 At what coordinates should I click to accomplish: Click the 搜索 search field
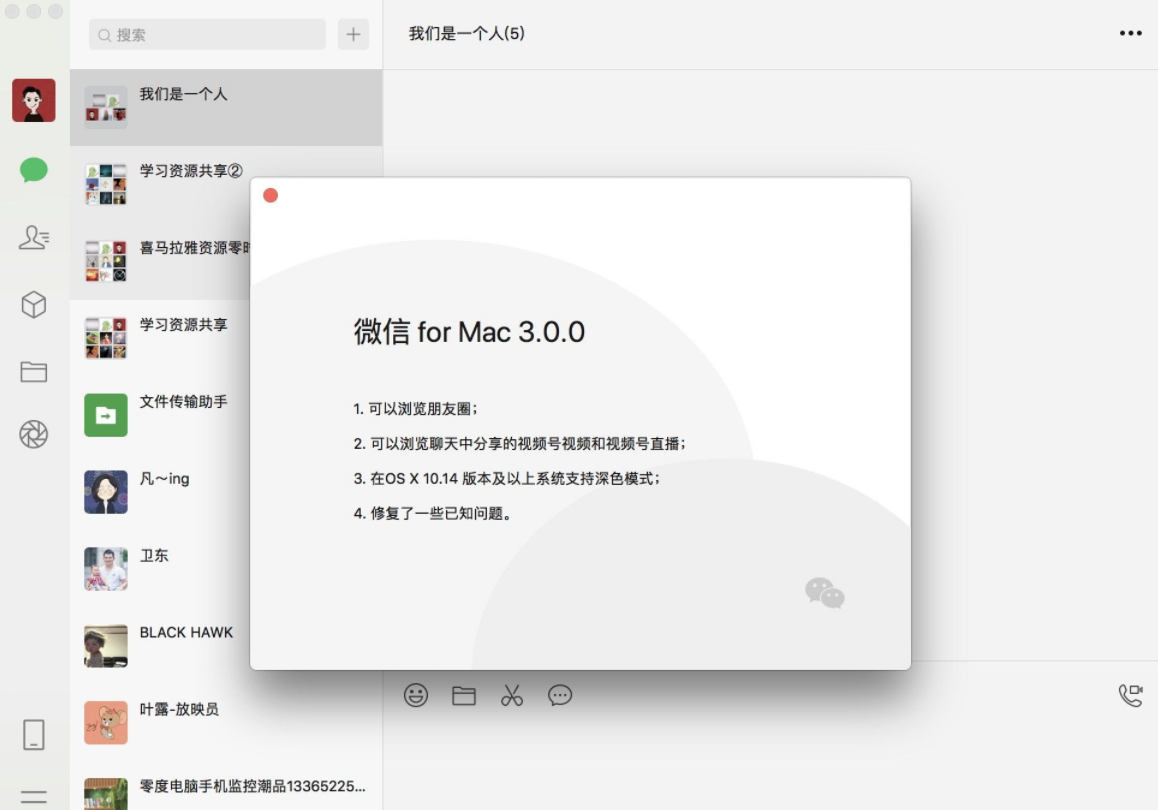pyautogui.click(x=207, y=34)
